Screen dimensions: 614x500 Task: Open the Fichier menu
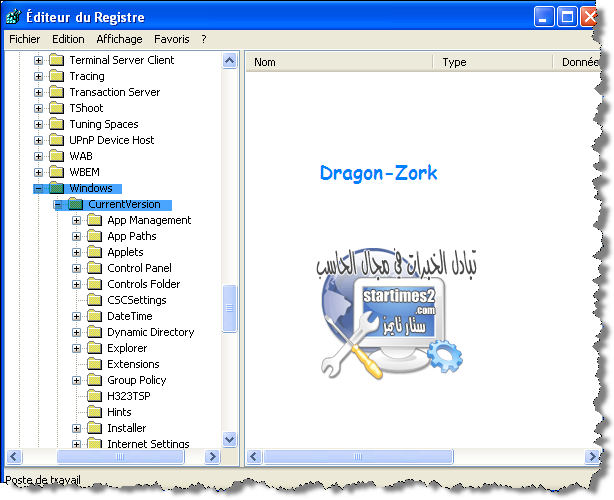click(25, 39)
